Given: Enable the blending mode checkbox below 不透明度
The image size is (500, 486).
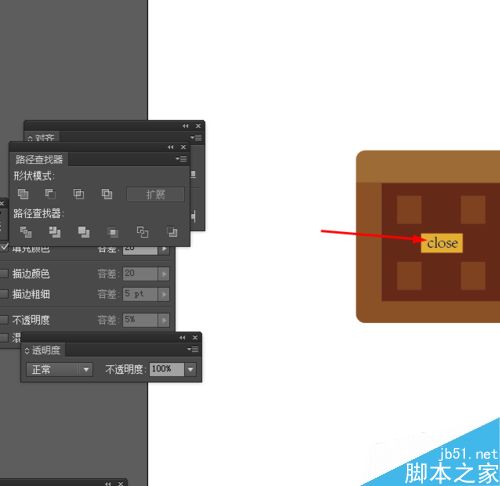Looking at the screenshot, I should tap(4, 338).
